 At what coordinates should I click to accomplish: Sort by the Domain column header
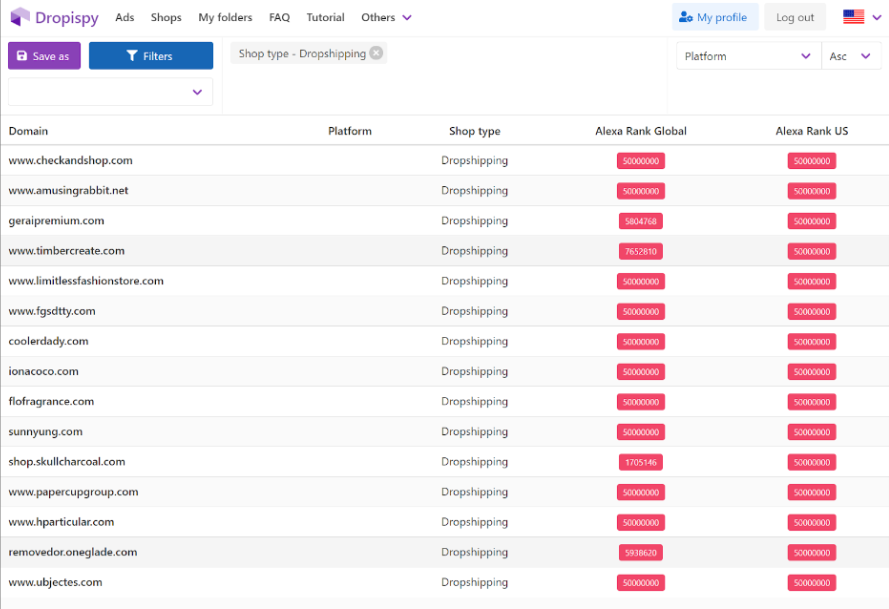[x=28, y=131]
